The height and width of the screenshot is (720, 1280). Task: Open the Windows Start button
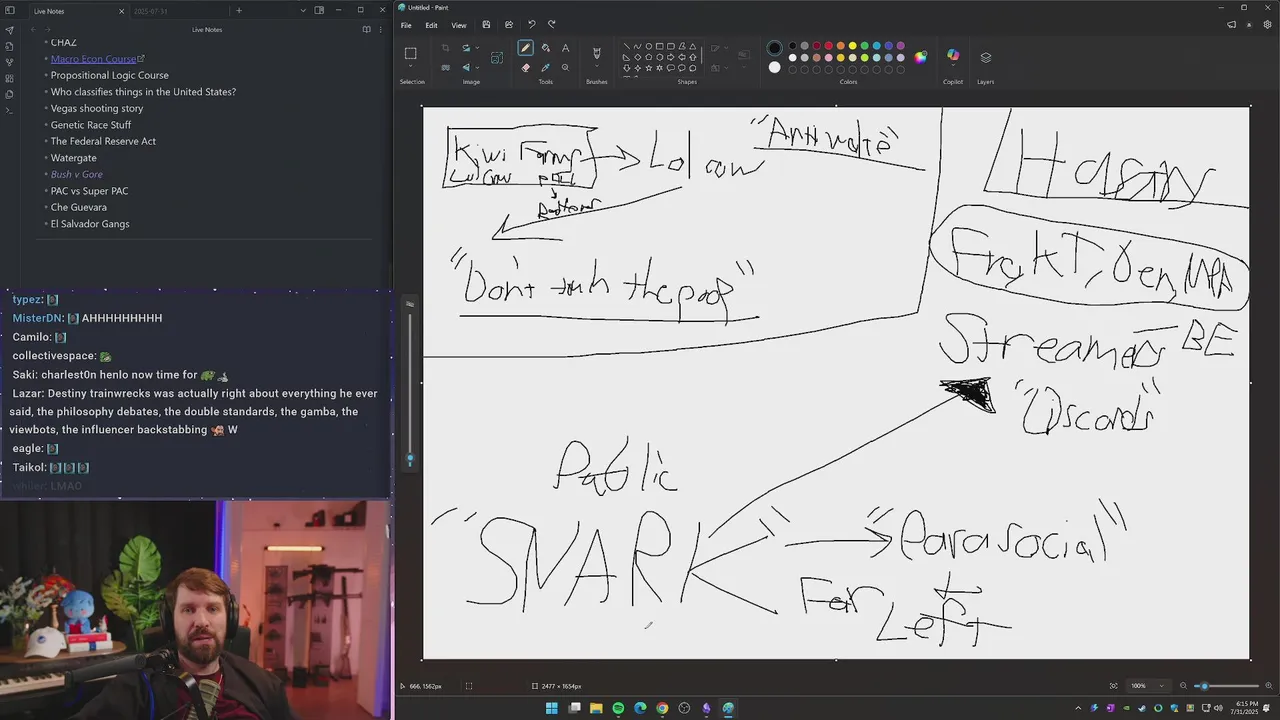[x=552, y=708]
